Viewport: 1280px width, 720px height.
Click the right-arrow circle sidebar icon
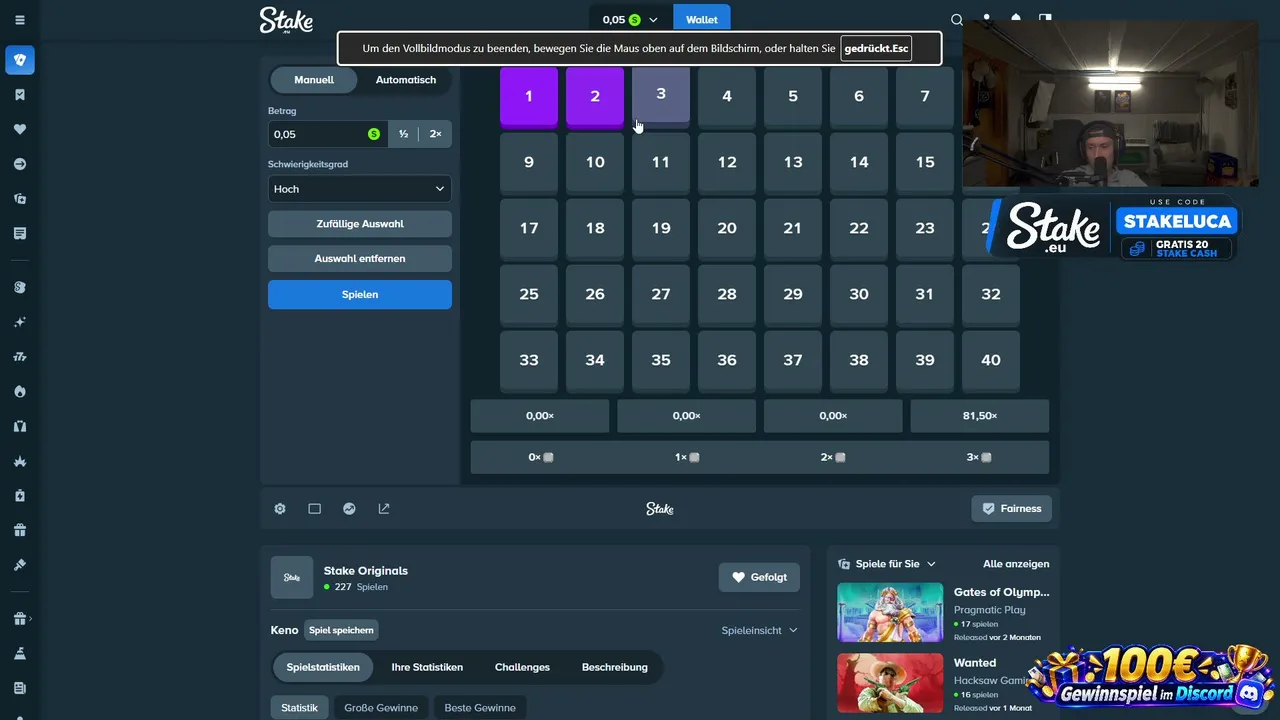20,164
